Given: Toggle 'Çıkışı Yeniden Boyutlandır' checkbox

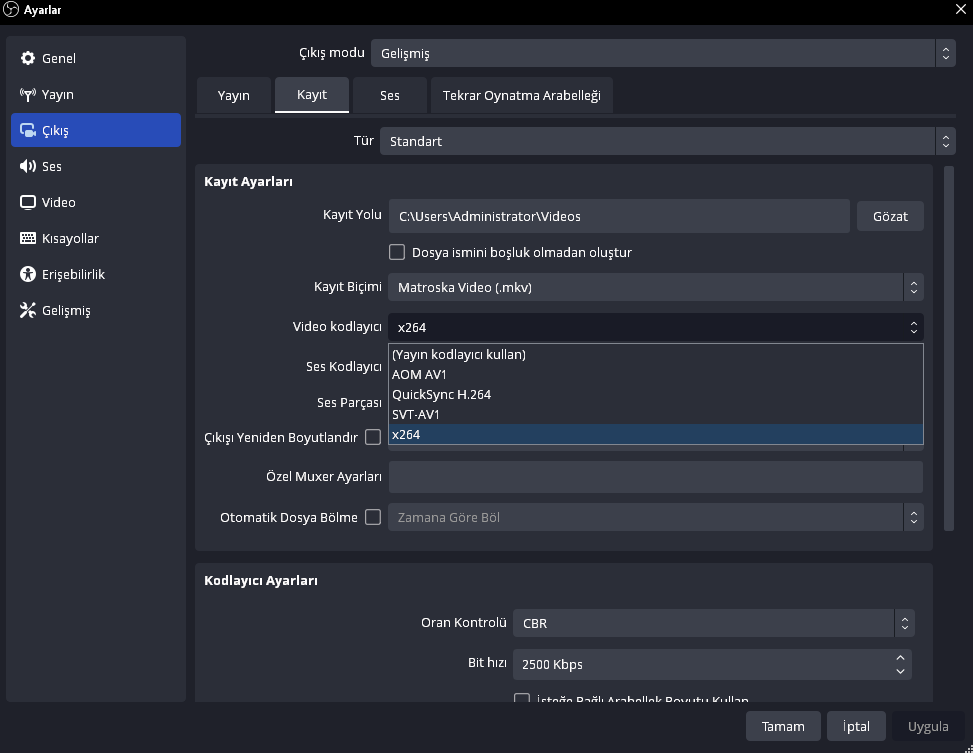Looking at the screenshot, I should tap(373, 437).
